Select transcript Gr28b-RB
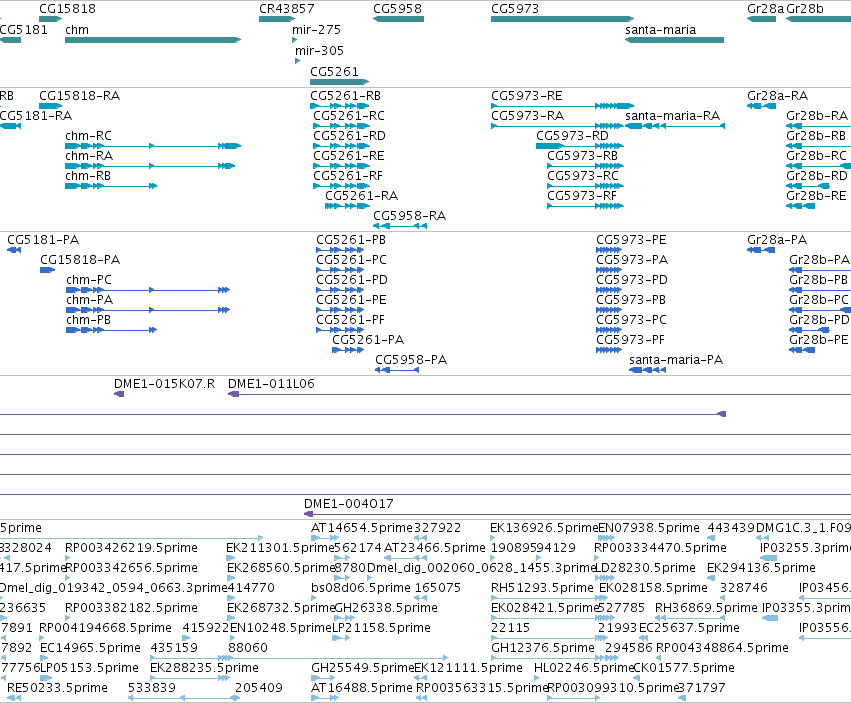The height and width of the screenshot is (703, 851). point(818,145)
